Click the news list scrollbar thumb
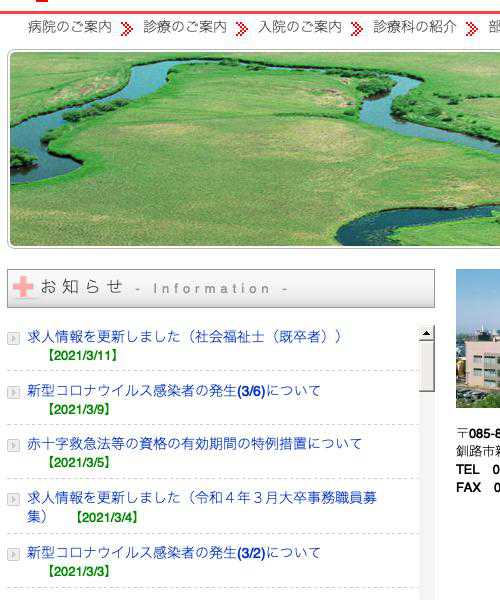The height and width of the screenshot is (600, 500). point(427,366)
